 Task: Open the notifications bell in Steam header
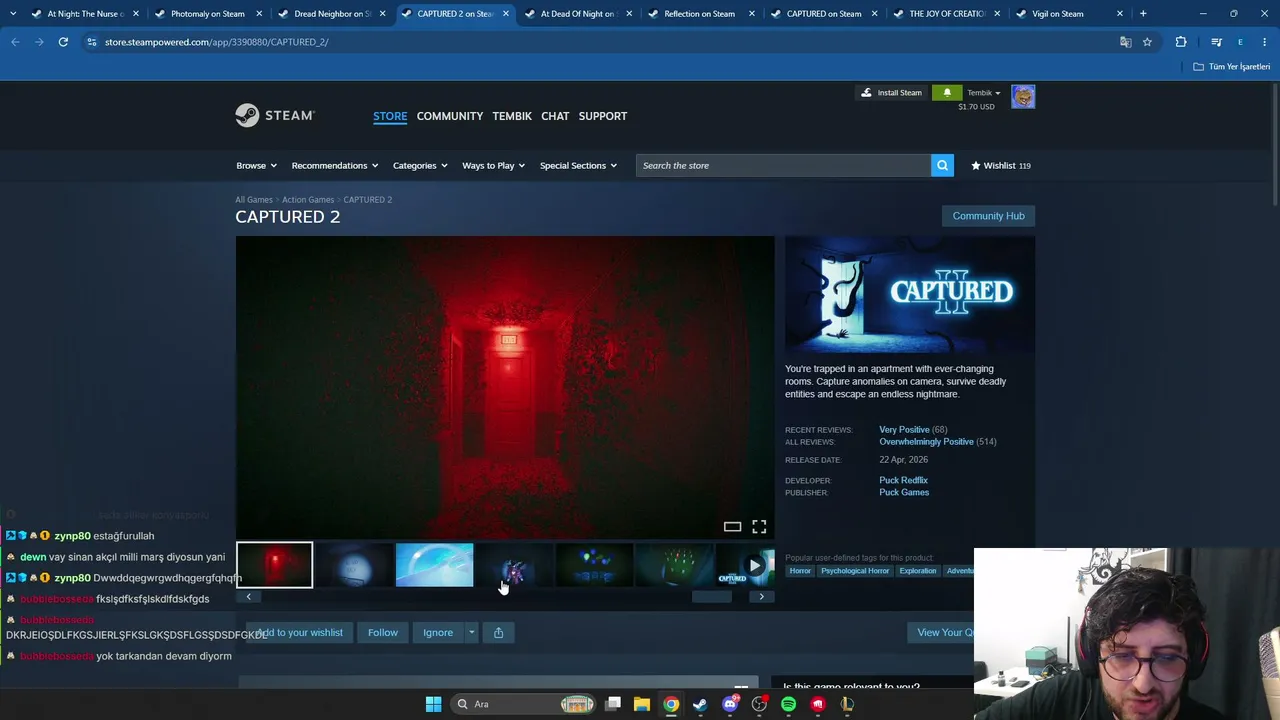point(947,93)
